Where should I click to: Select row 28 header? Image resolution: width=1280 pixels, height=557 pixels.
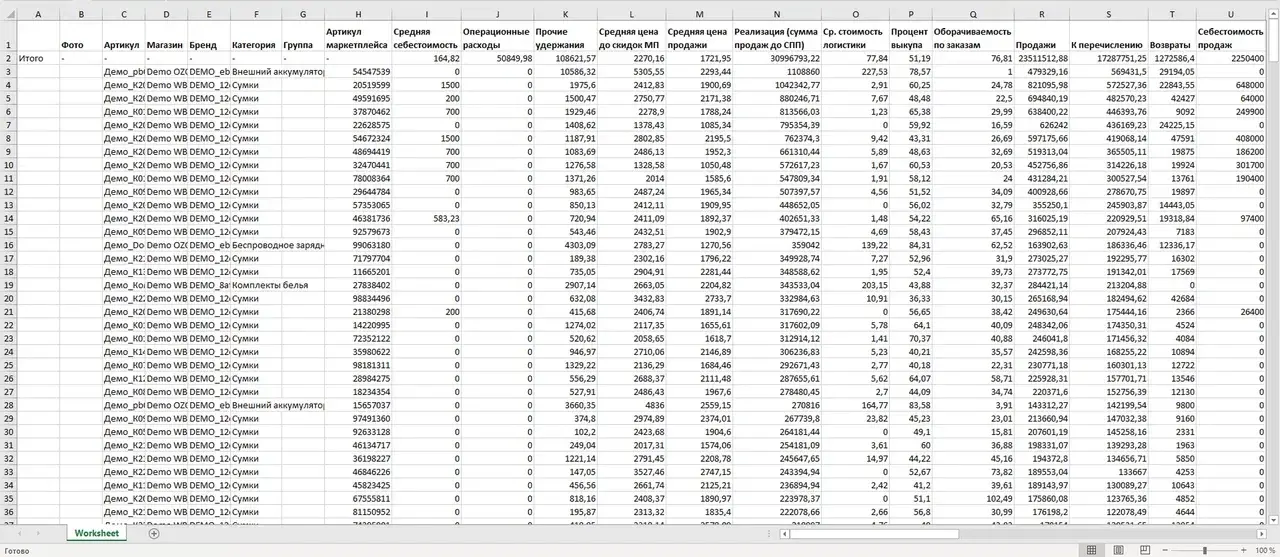[x=8, y=405]
